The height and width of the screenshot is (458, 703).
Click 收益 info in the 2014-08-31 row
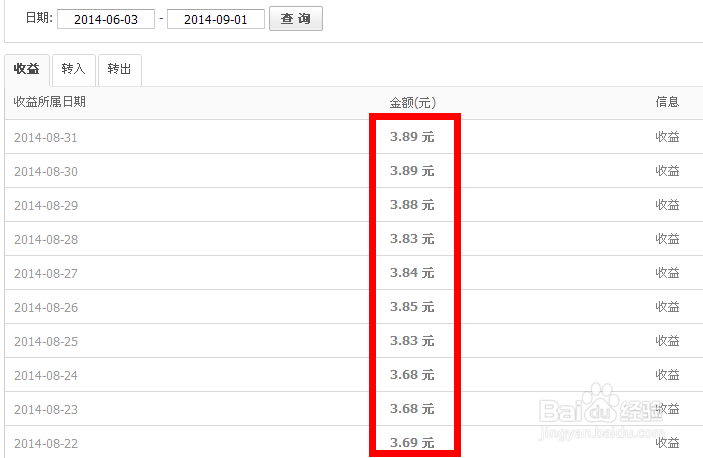click(x=667, y=137)
